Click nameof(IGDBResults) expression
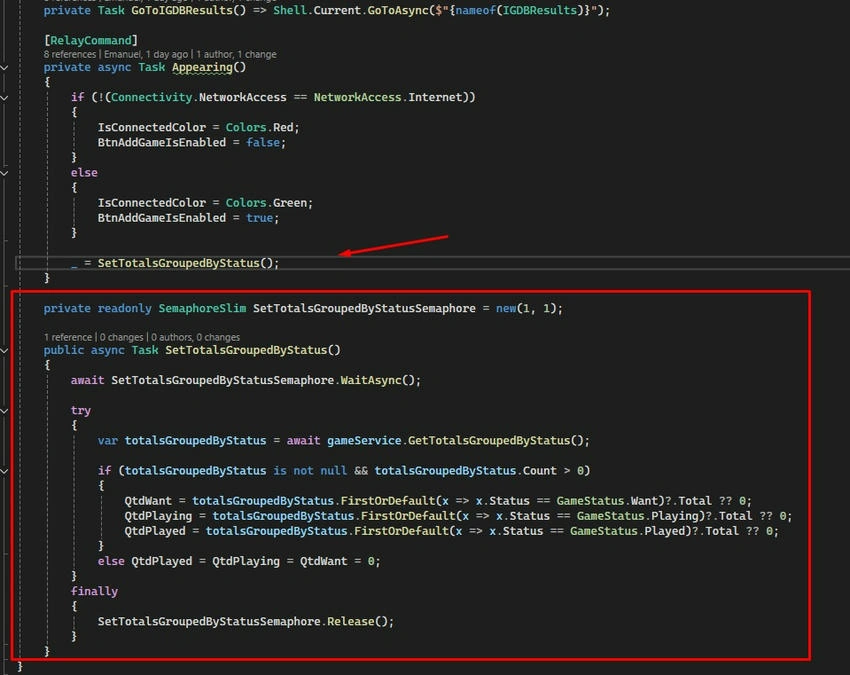Screen dimensions: 850x675 (x=519, y=10)
